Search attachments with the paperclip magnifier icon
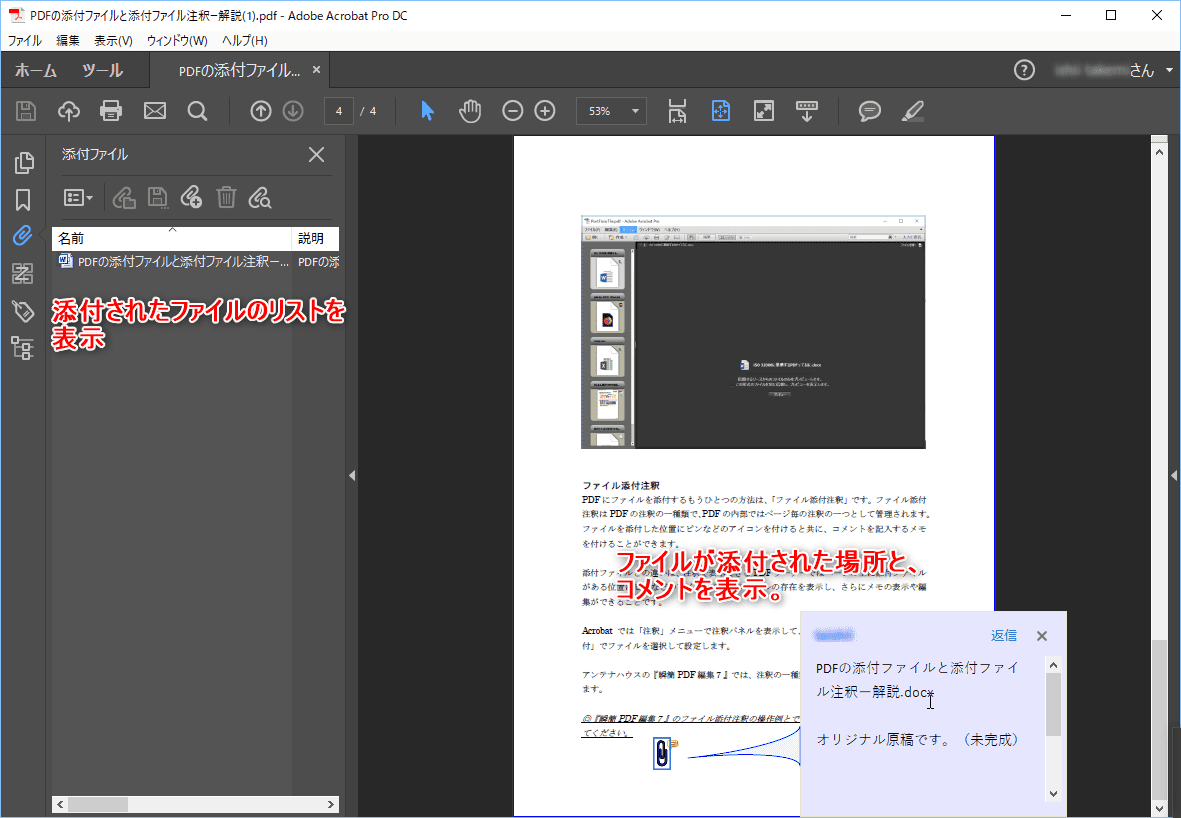This screenshot has width=1181, height=818. pyautogui.click(x=260, y=198)
